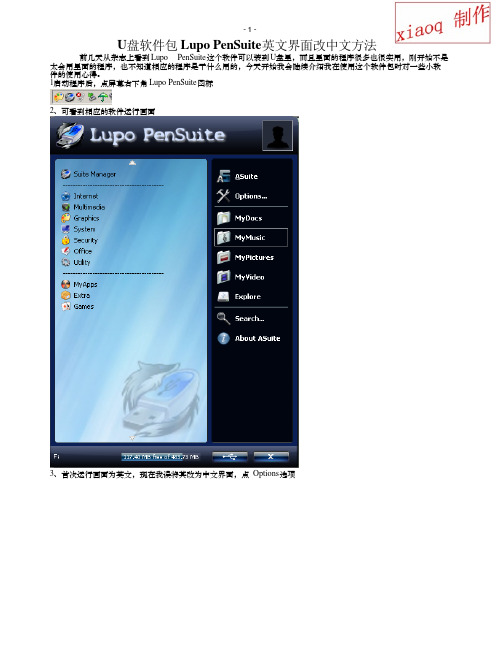Image resolution: width=502 pixels, height=649 pixels.
Task: Open Suite Manager
Action: point(89,174)
